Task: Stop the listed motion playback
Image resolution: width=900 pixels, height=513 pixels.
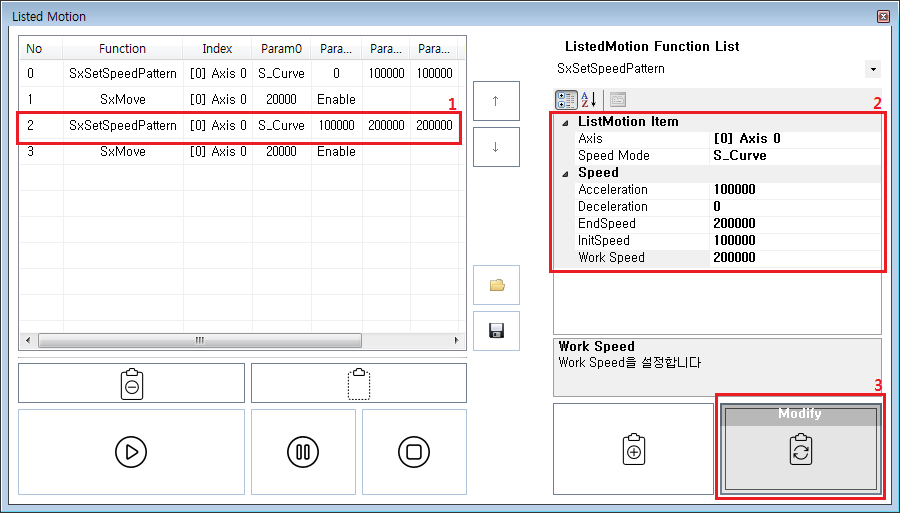Action: [x=413, y=452]
